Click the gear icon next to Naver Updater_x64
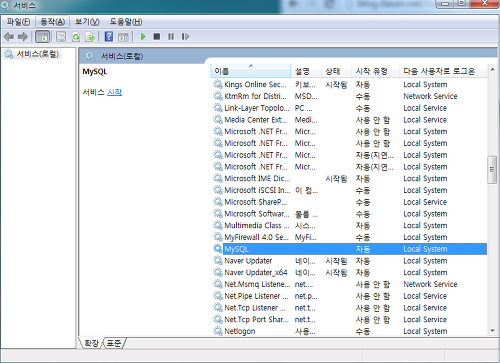Image resolution: width=500 pixels, height=363 pixels. click(218, 272)
